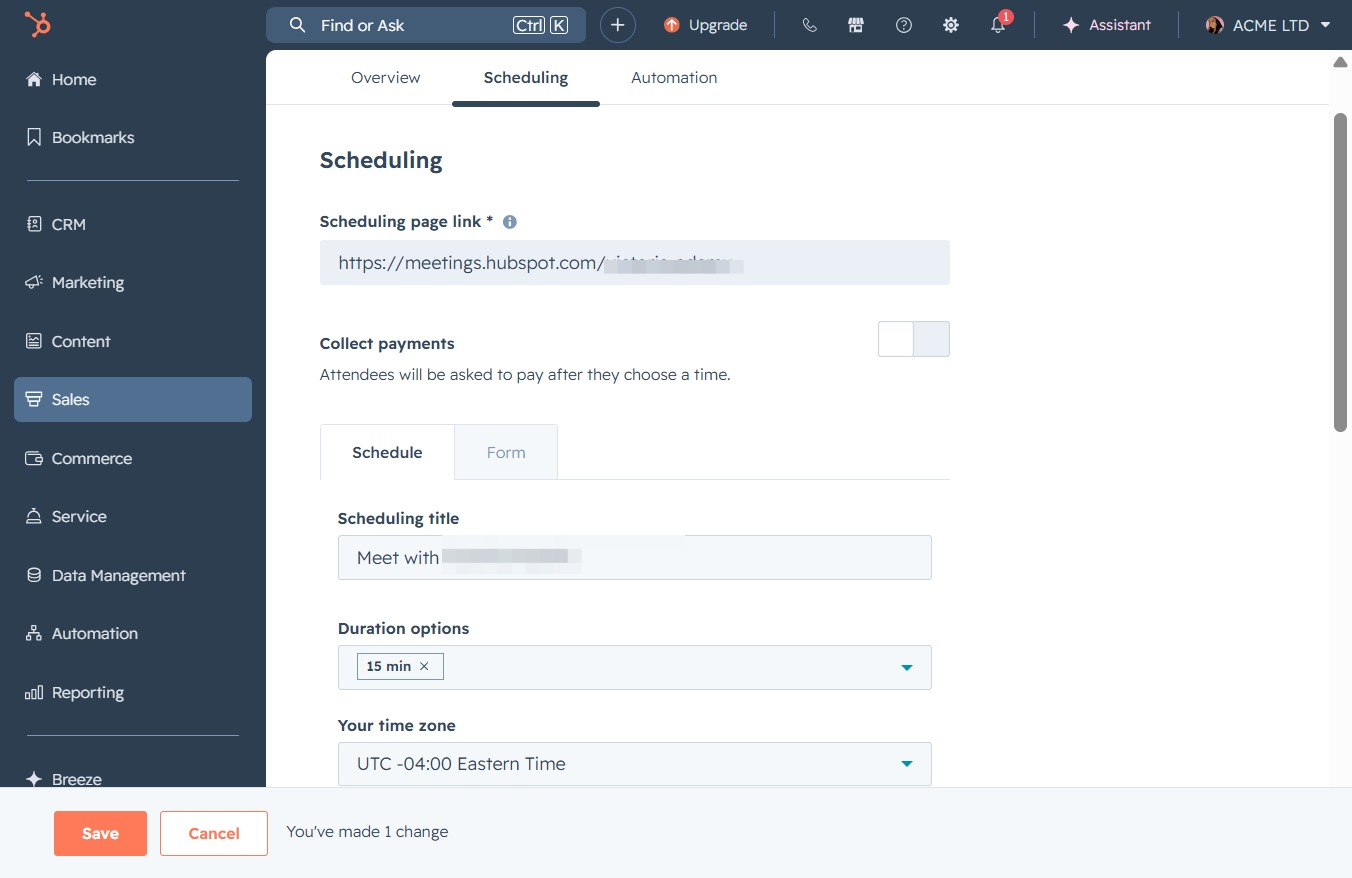This screenshot has width=1352, height=878.
Task: Switch to the Overview tab
Action: 386,77
